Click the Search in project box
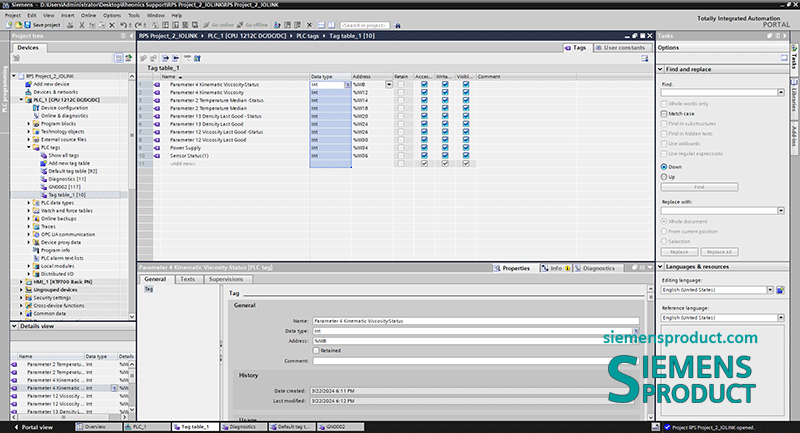Screen dimensions: 800x433 (364, 24)
